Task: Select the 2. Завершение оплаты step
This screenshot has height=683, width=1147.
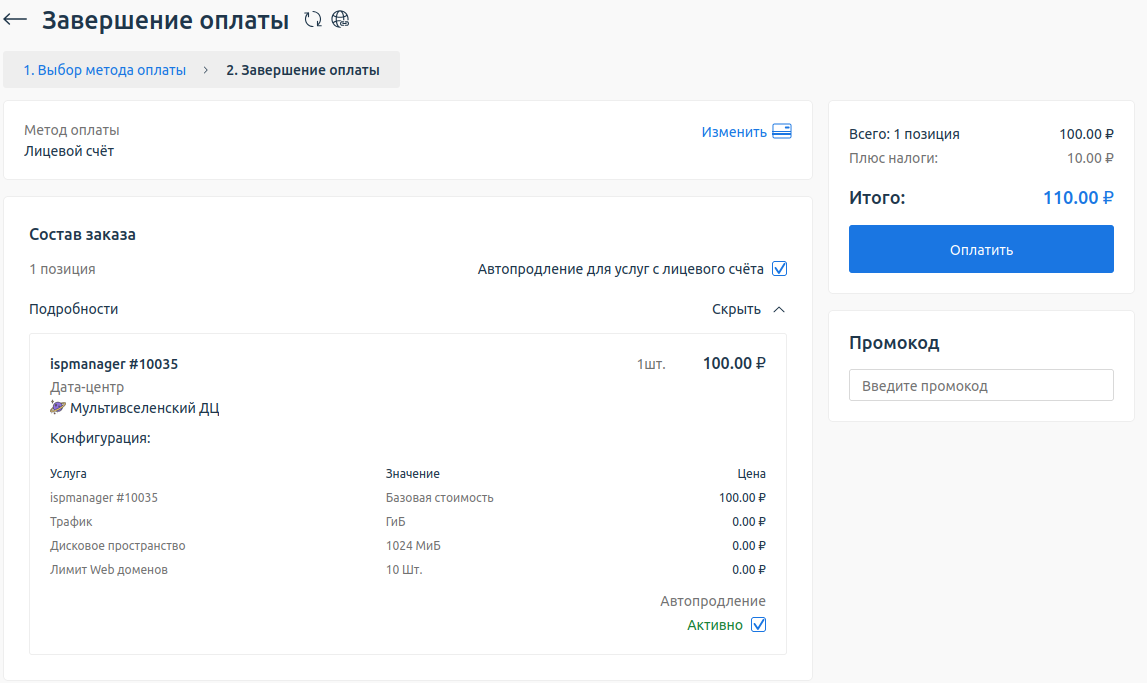Action: [303, 71]
